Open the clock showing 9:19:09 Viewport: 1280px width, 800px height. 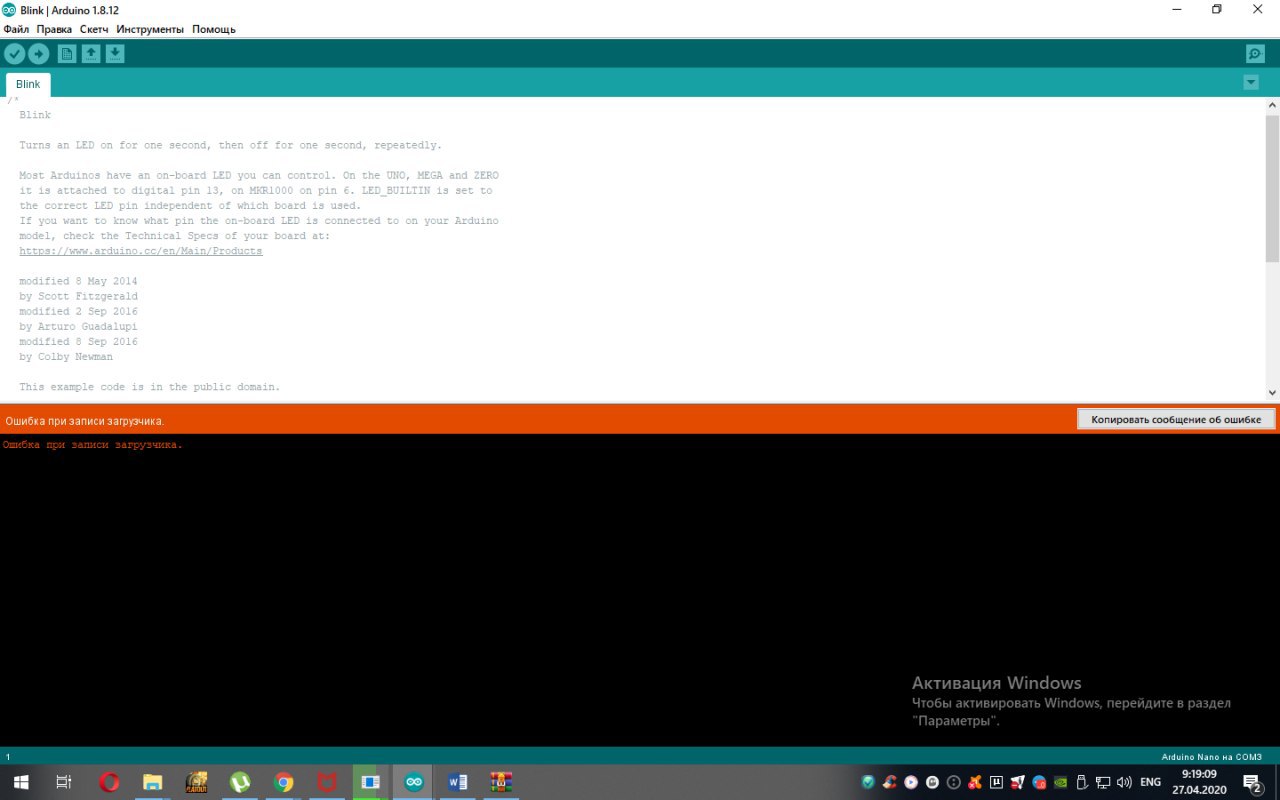[x=1199, y=782]
